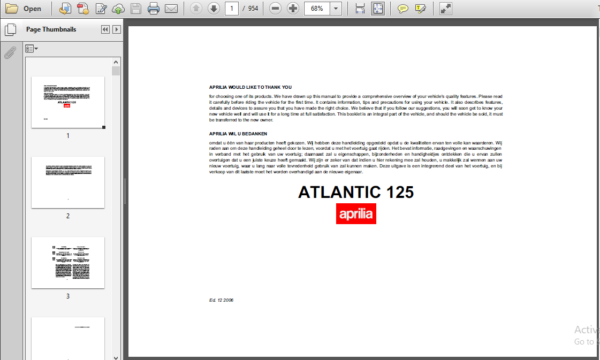Click the upload to cloud icon

tap(118, 9)
